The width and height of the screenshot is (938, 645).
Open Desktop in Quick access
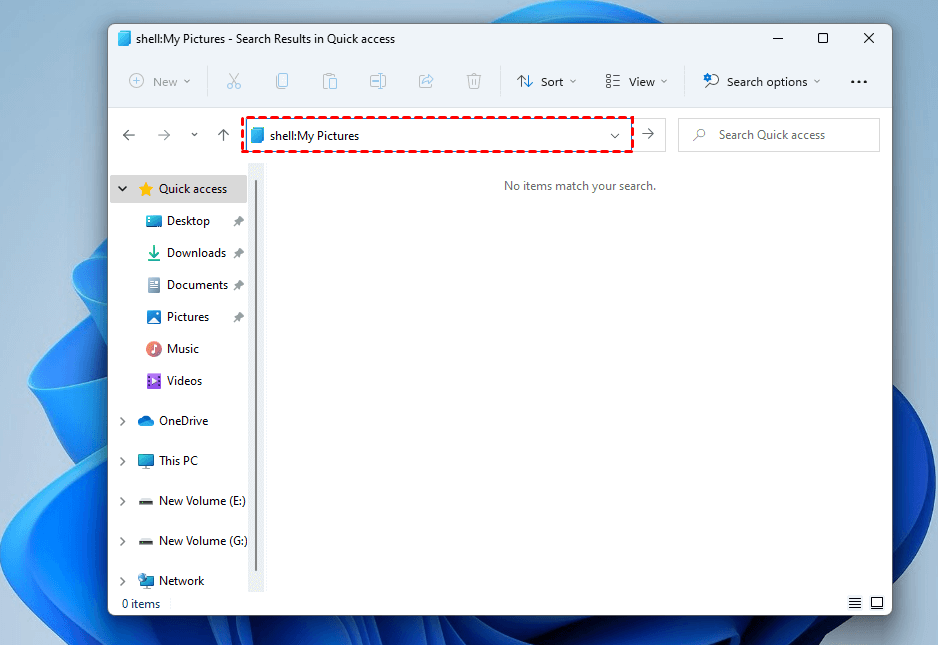(188, 221)
